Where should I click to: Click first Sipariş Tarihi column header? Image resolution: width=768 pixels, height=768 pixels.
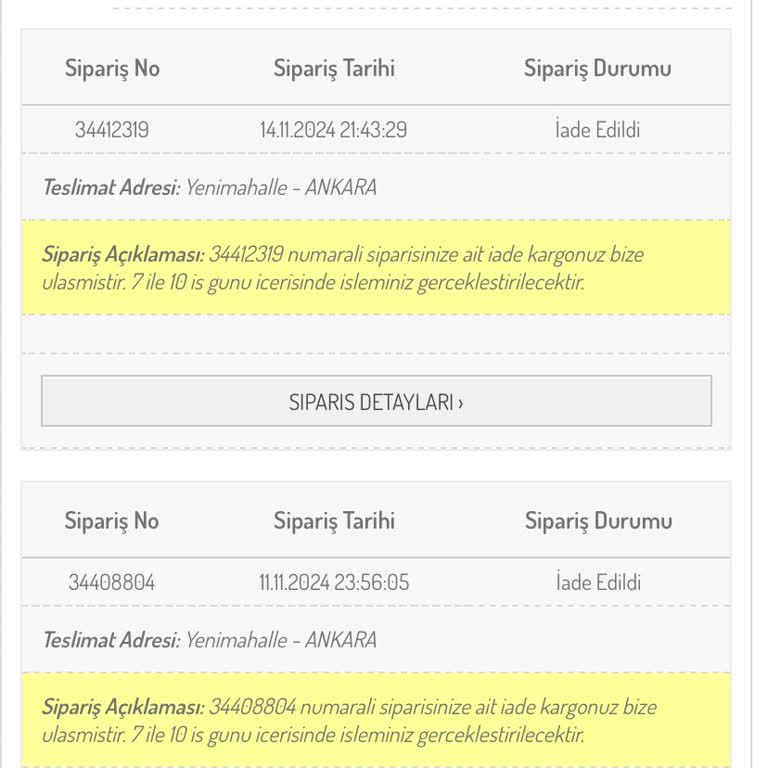click(x=334, y=68)
